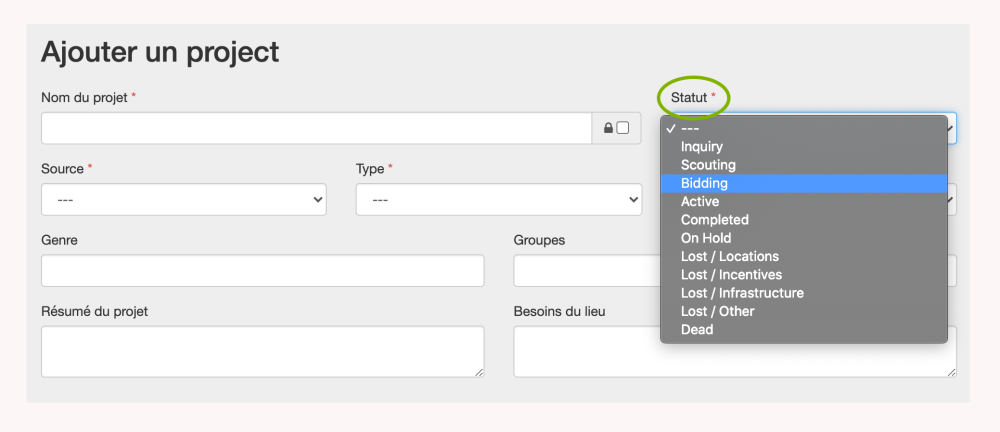The width and height of the screenshot is (1000, 432).
Task: Select Lost / Locations status
Action: coord(729,257)
